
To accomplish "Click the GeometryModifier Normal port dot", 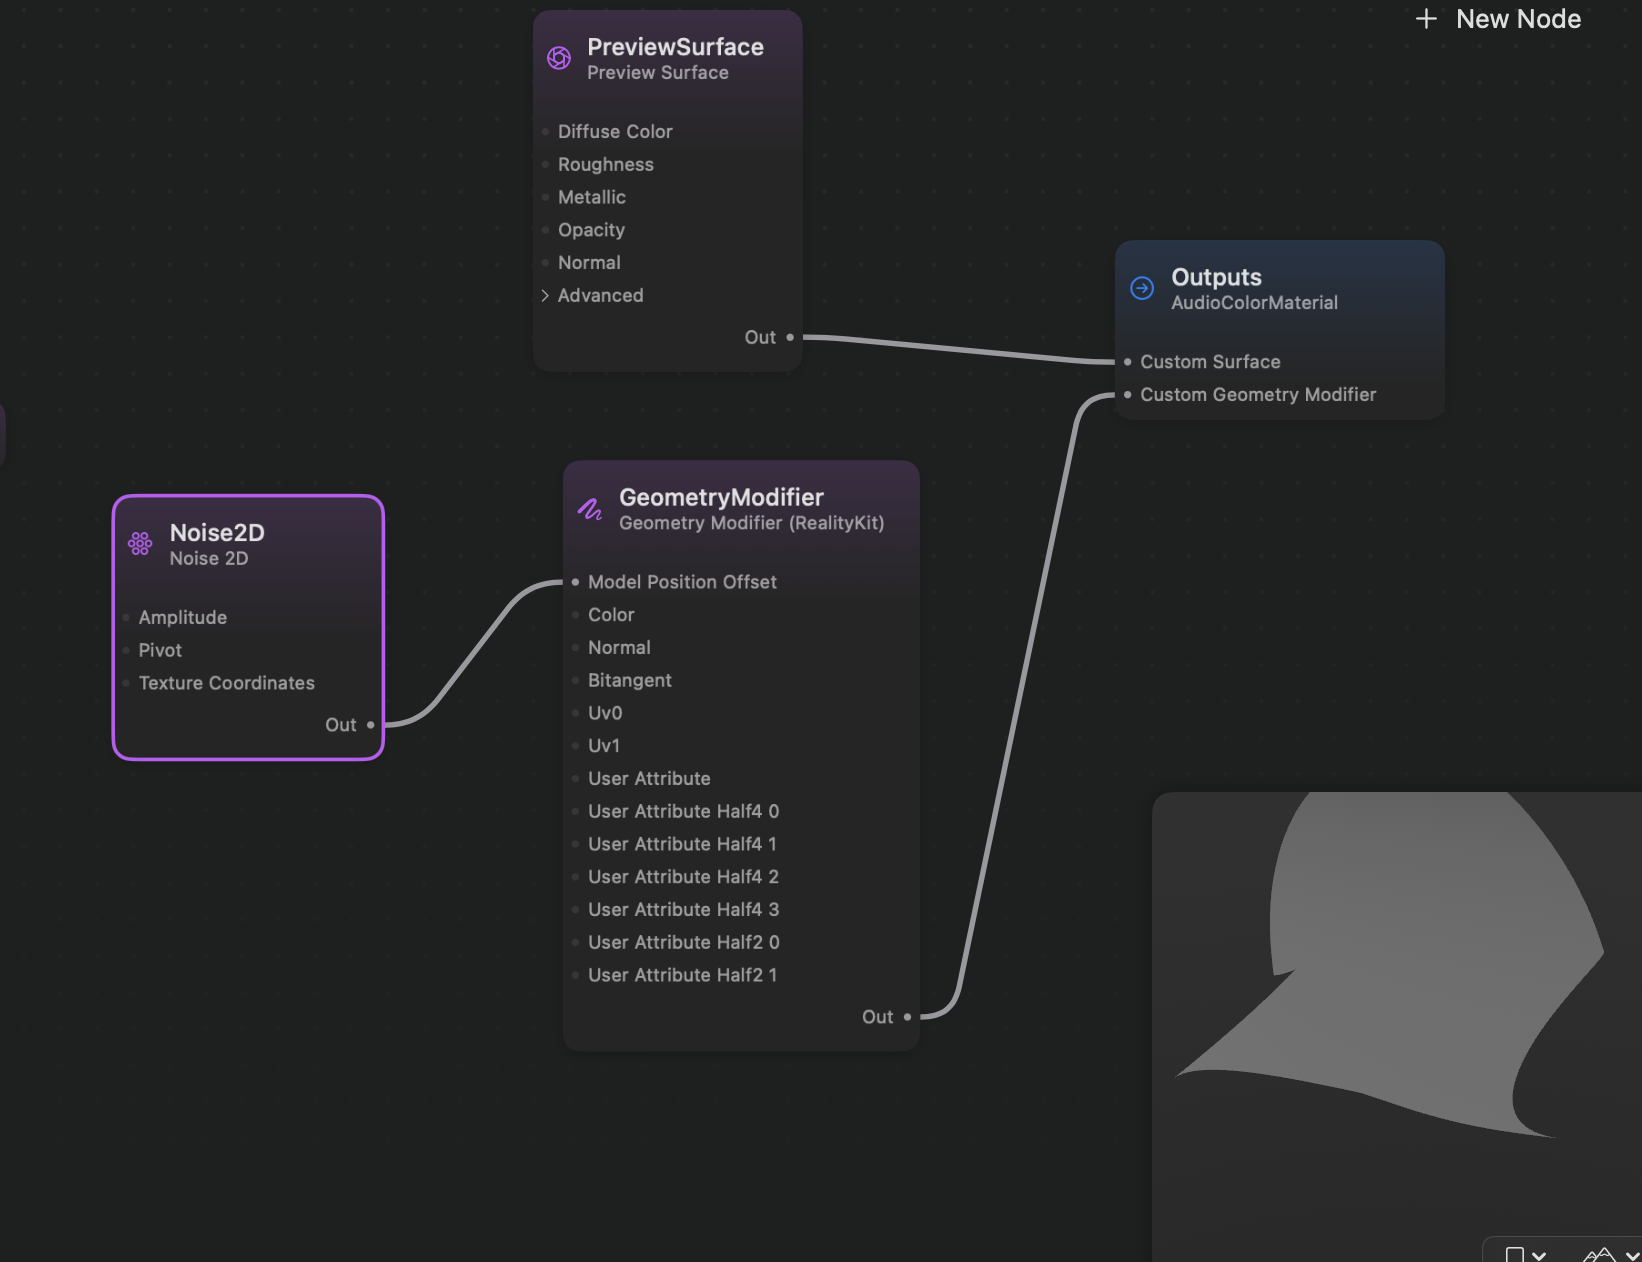I will click(576, 648).
